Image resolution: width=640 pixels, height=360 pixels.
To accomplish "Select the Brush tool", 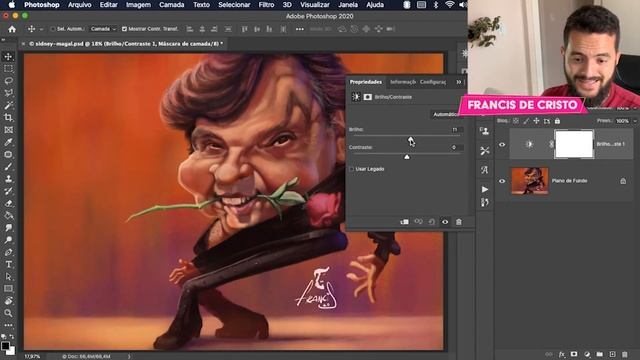I will 8,167.
